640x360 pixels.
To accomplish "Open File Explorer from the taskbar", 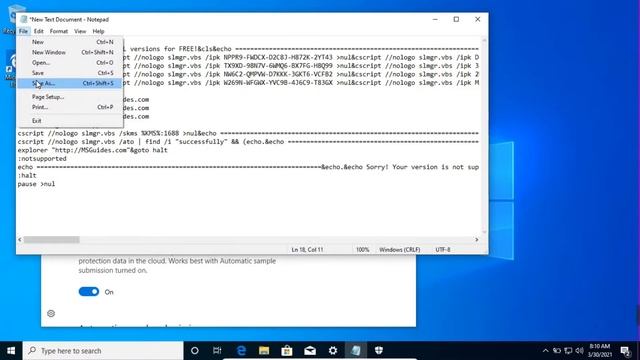I will point(264,351).
